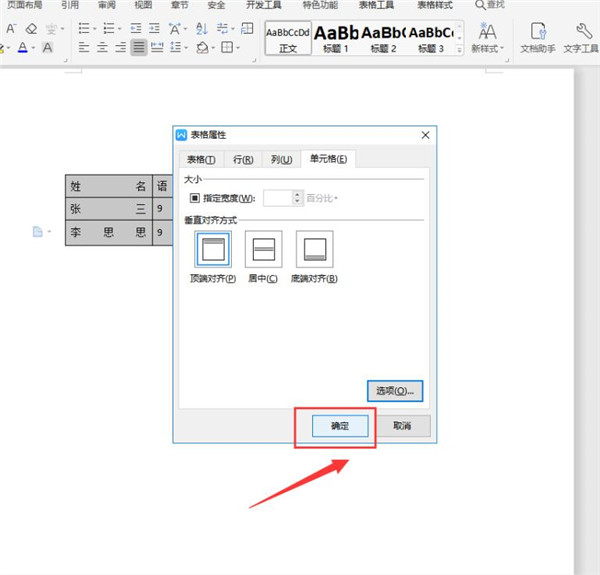Click the Chinese text layout icon
The width and height of the screenshot is (600, 575).
[x=175, y=29]
